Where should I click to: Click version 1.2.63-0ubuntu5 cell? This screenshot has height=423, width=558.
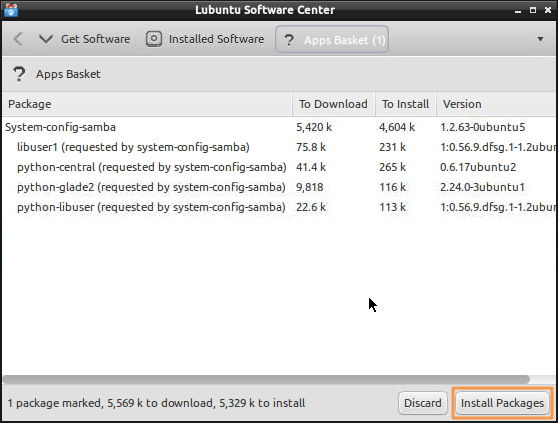pyautogui.click(x=483, y=127)
